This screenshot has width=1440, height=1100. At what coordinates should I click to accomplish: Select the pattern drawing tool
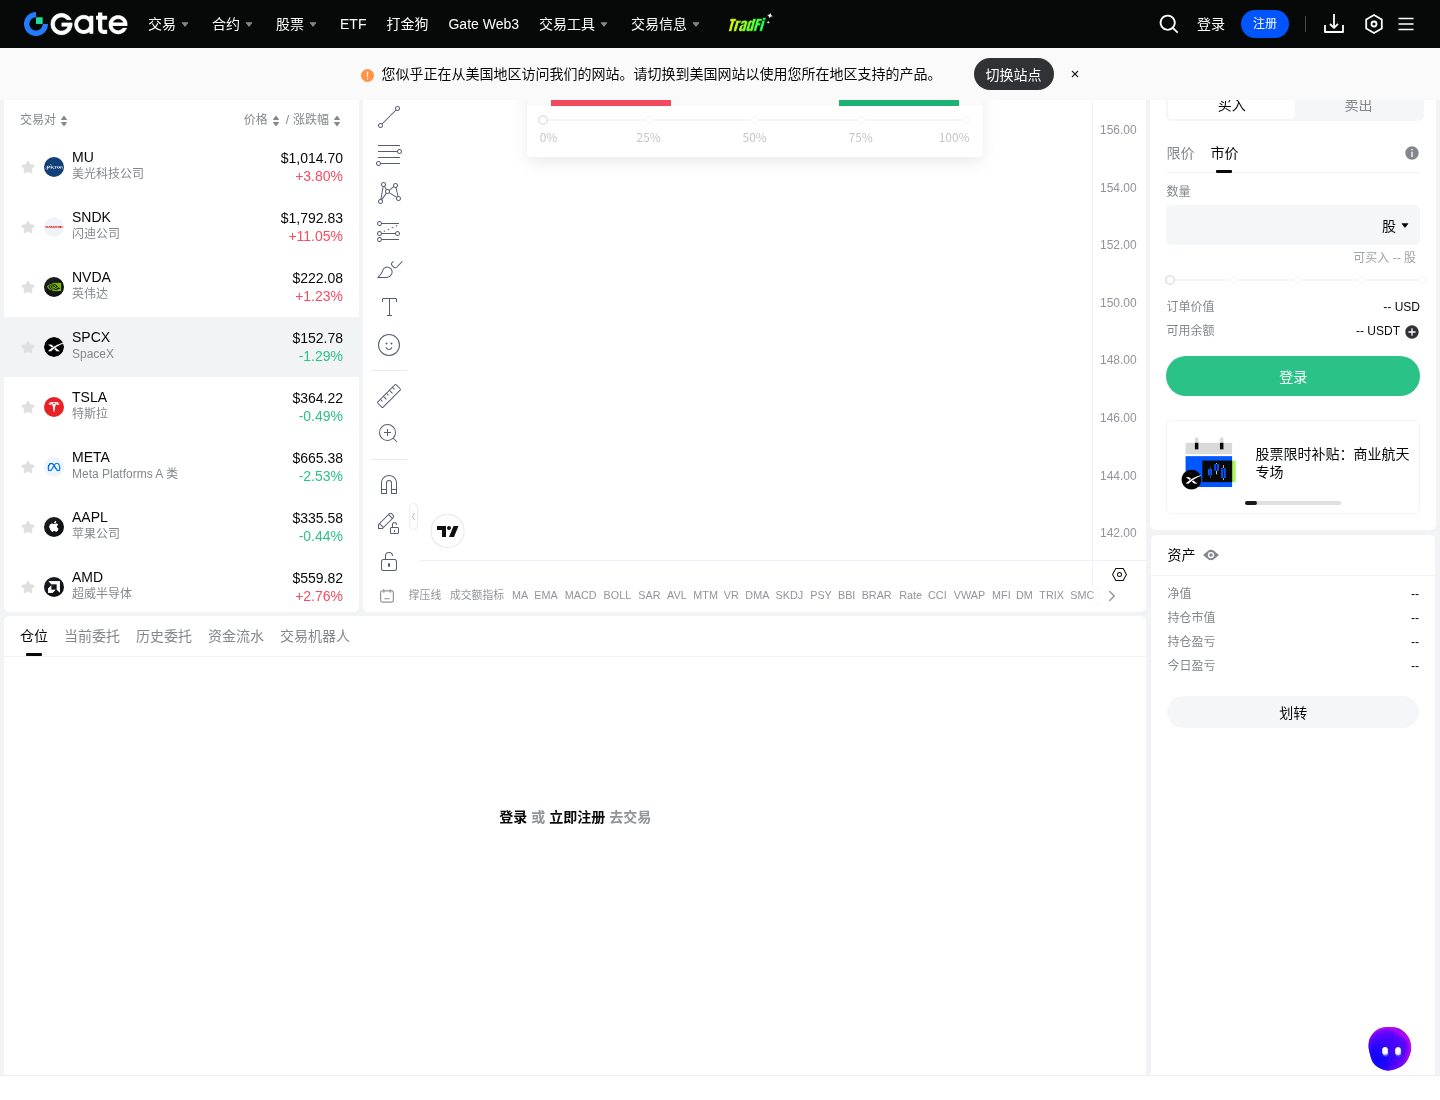(x=389, y=193)
